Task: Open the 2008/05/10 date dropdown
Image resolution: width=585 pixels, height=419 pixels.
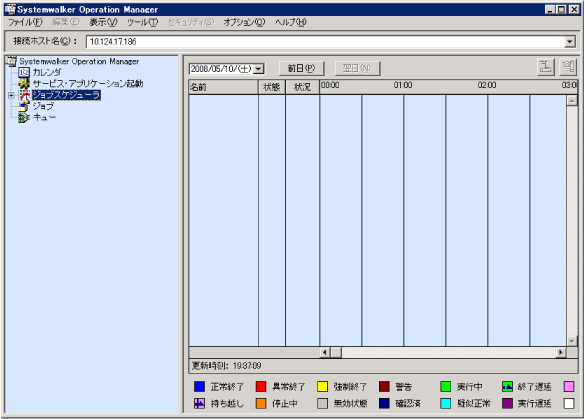Action: tap(259, 69)
